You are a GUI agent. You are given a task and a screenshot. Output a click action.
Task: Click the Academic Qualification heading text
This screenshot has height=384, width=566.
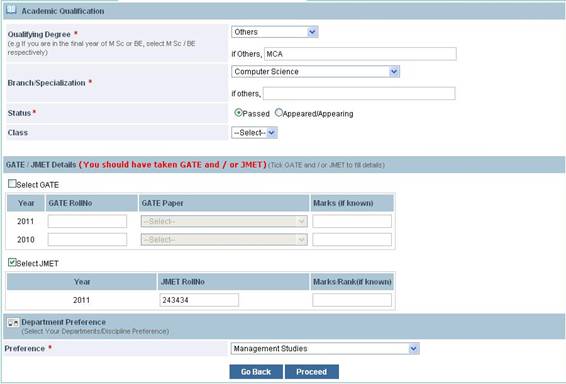pos(63,11)
